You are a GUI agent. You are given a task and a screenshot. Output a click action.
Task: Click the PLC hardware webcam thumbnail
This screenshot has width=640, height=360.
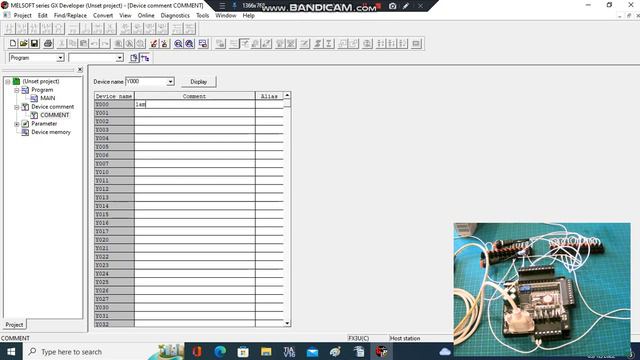(x=542, y=290)
